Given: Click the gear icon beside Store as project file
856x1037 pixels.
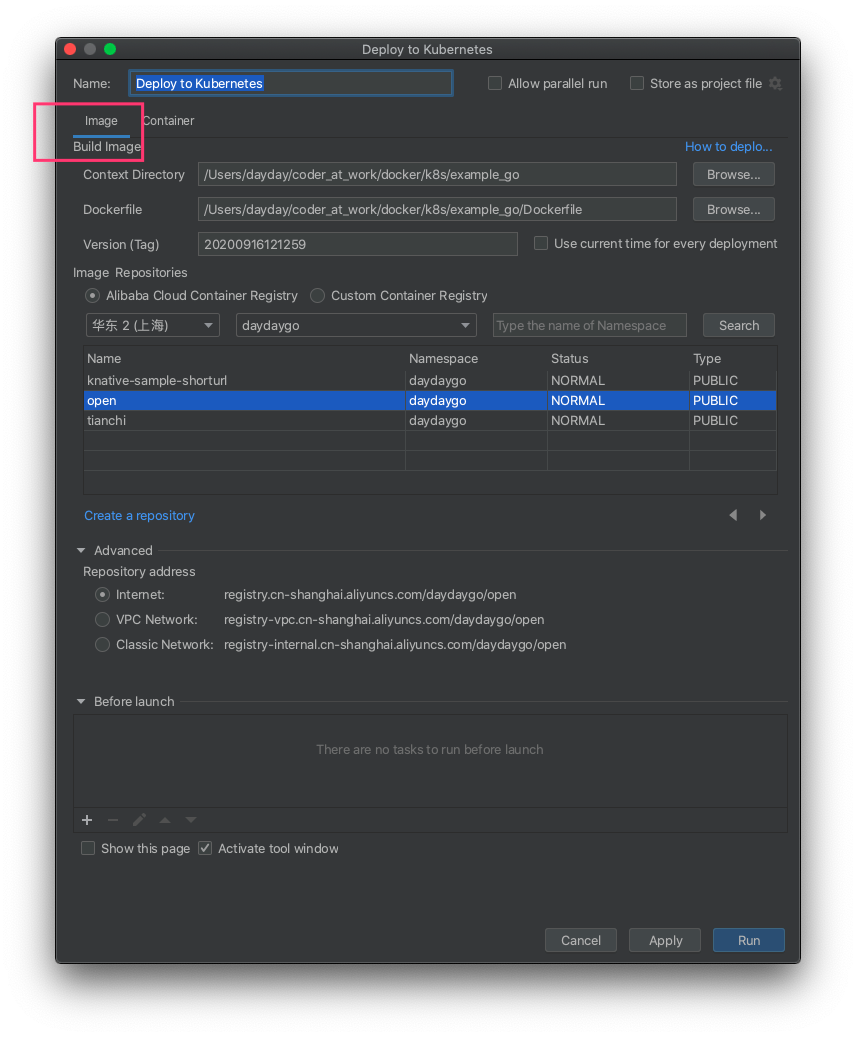Looking at the screenshot, I should (x=775, y=84).
